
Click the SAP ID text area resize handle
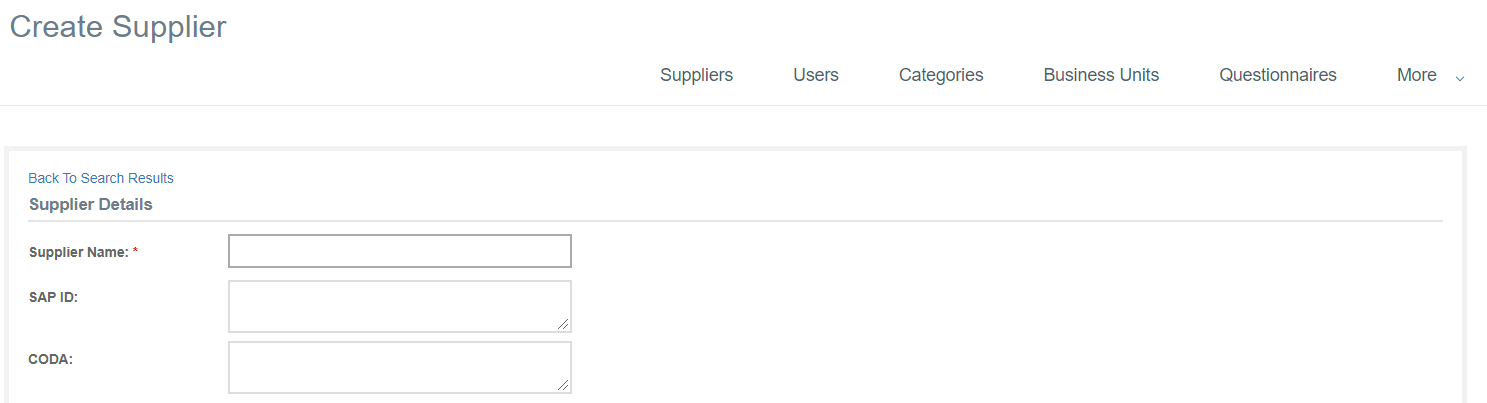click(x=564, y=324)
